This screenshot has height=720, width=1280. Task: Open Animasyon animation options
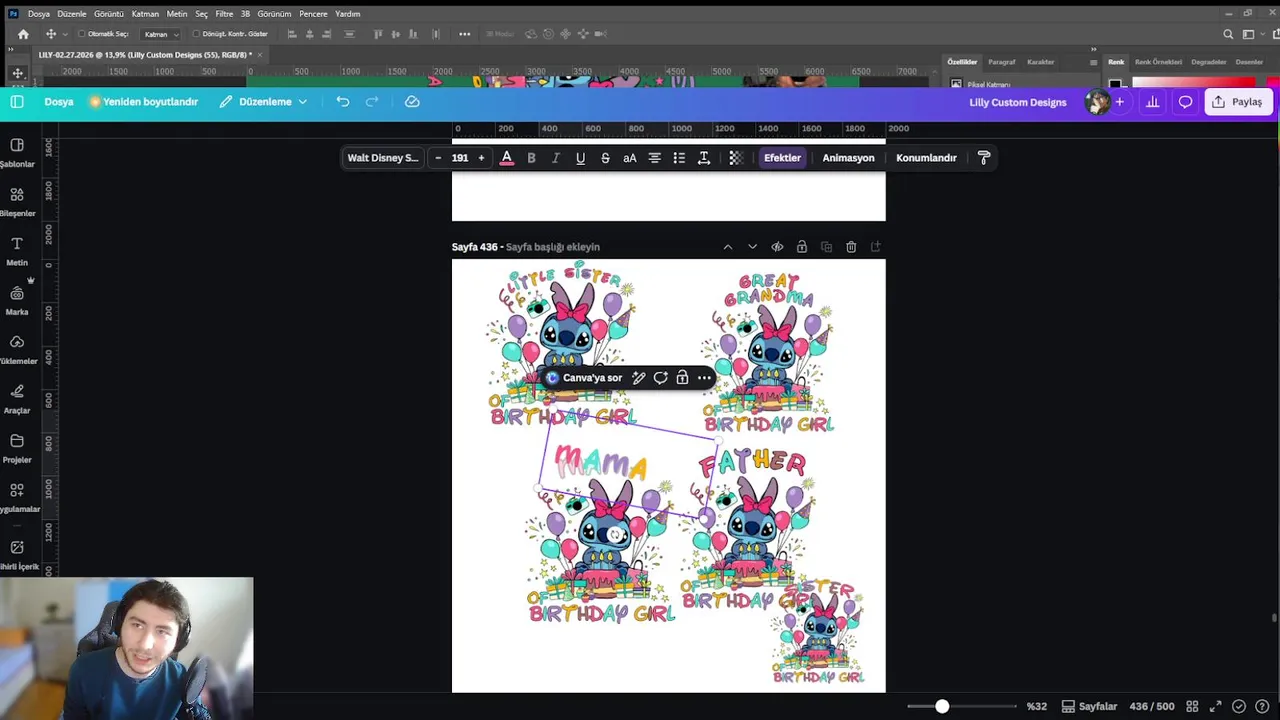pyautogui.click(x=848, y=158)
